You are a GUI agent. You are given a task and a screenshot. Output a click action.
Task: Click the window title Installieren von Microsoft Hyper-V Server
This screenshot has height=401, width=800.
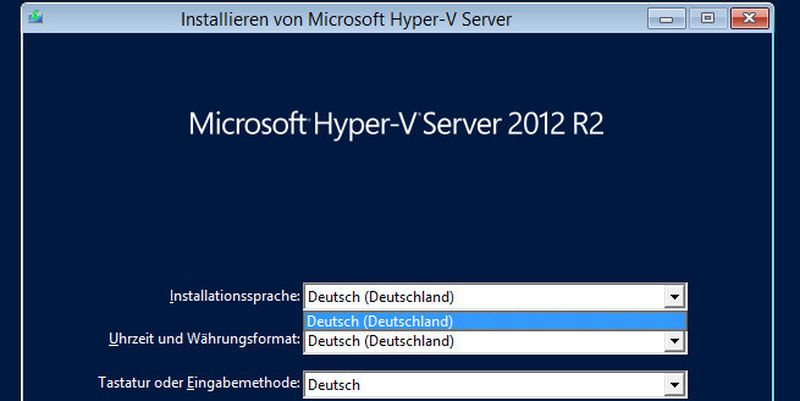click(346, 19)
